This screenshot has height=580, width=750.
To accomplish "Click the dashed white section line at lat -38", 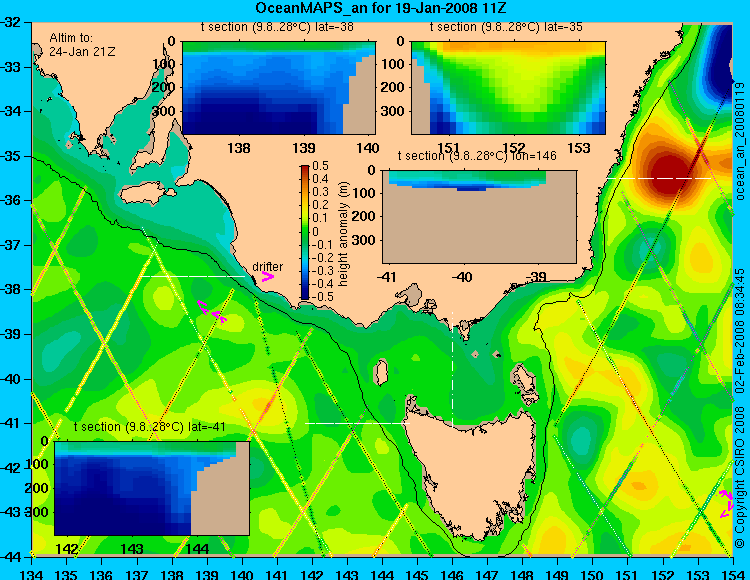I will (192, 276).
